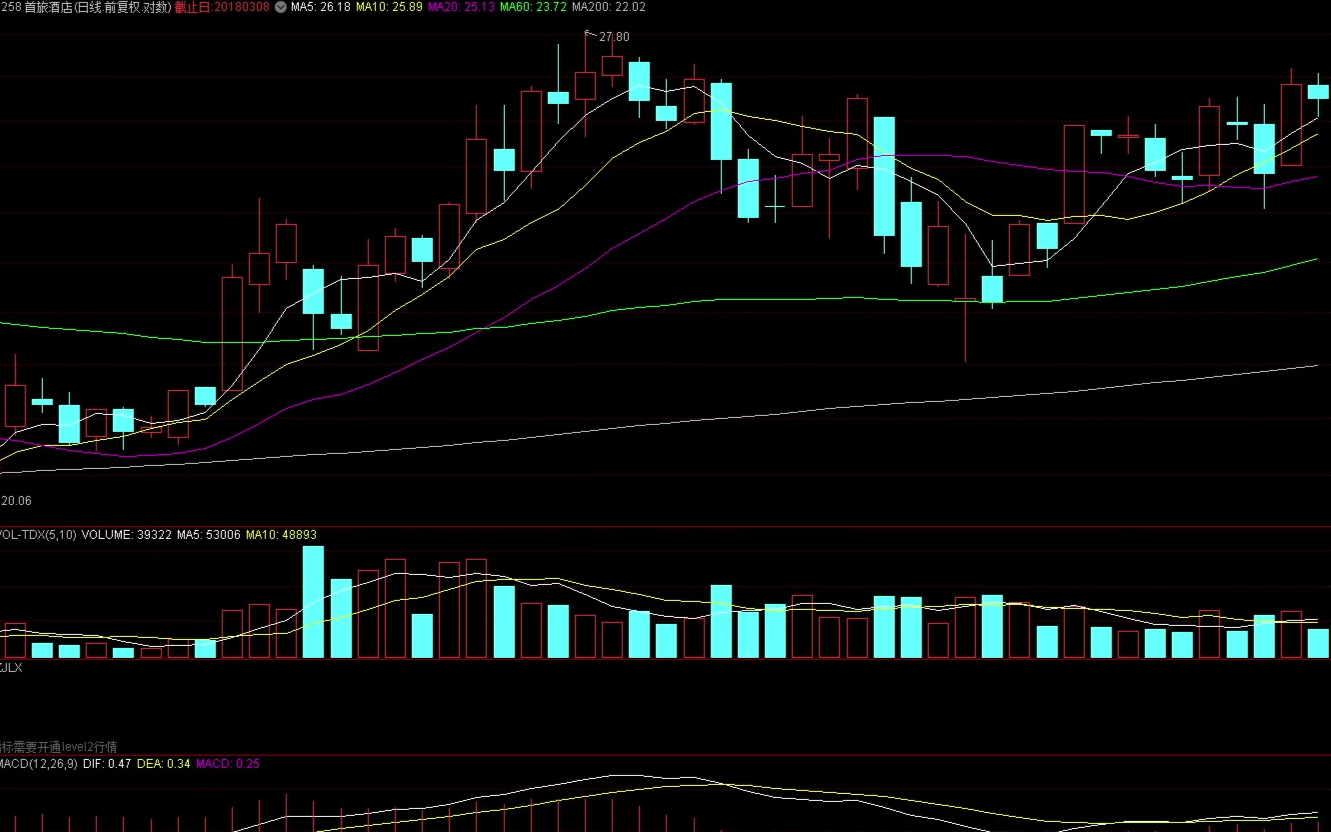Click the 27.80 high price marker
This screenshot has width=1331, height=832.
tap(614, 37)
